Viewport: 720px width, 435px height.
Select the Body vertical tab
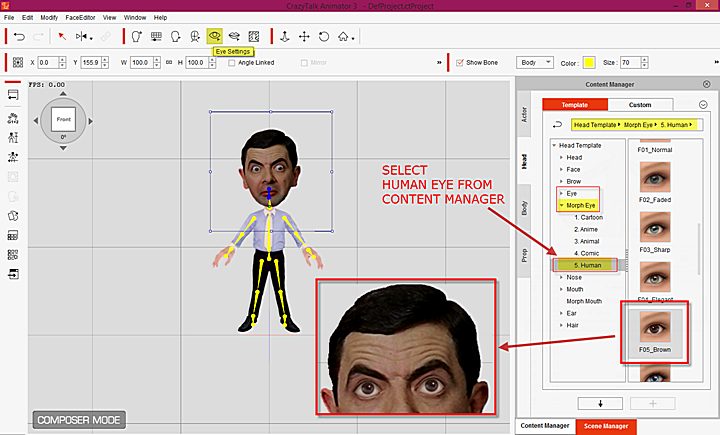pyautogui.click(x=524, y=208)
